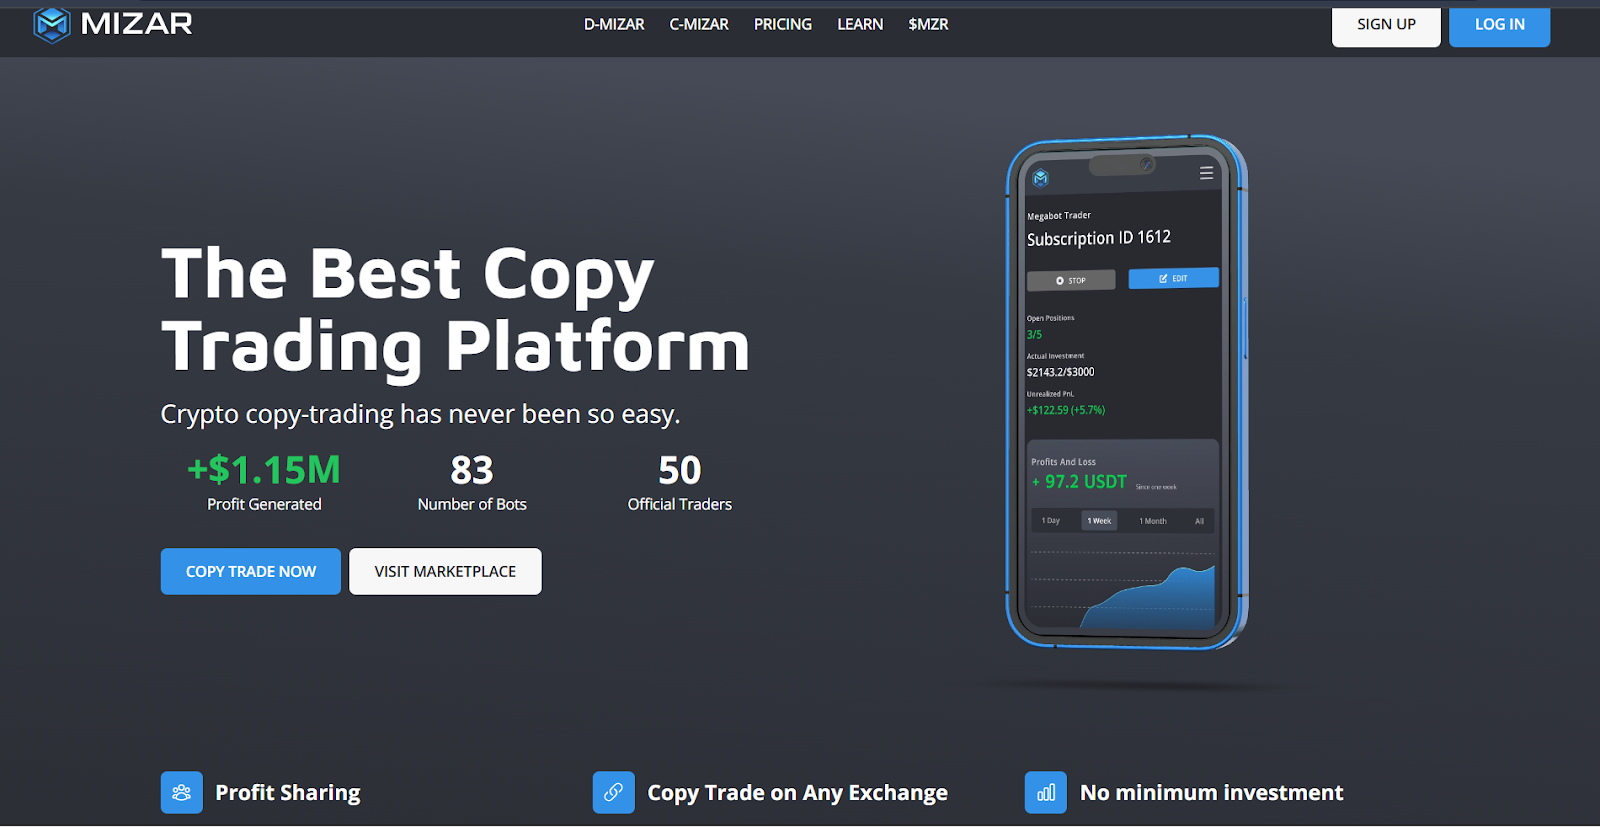Click the + 97.2 USDT profit value
This screenshot has height=827, width=1600.
coord(1079,482)
